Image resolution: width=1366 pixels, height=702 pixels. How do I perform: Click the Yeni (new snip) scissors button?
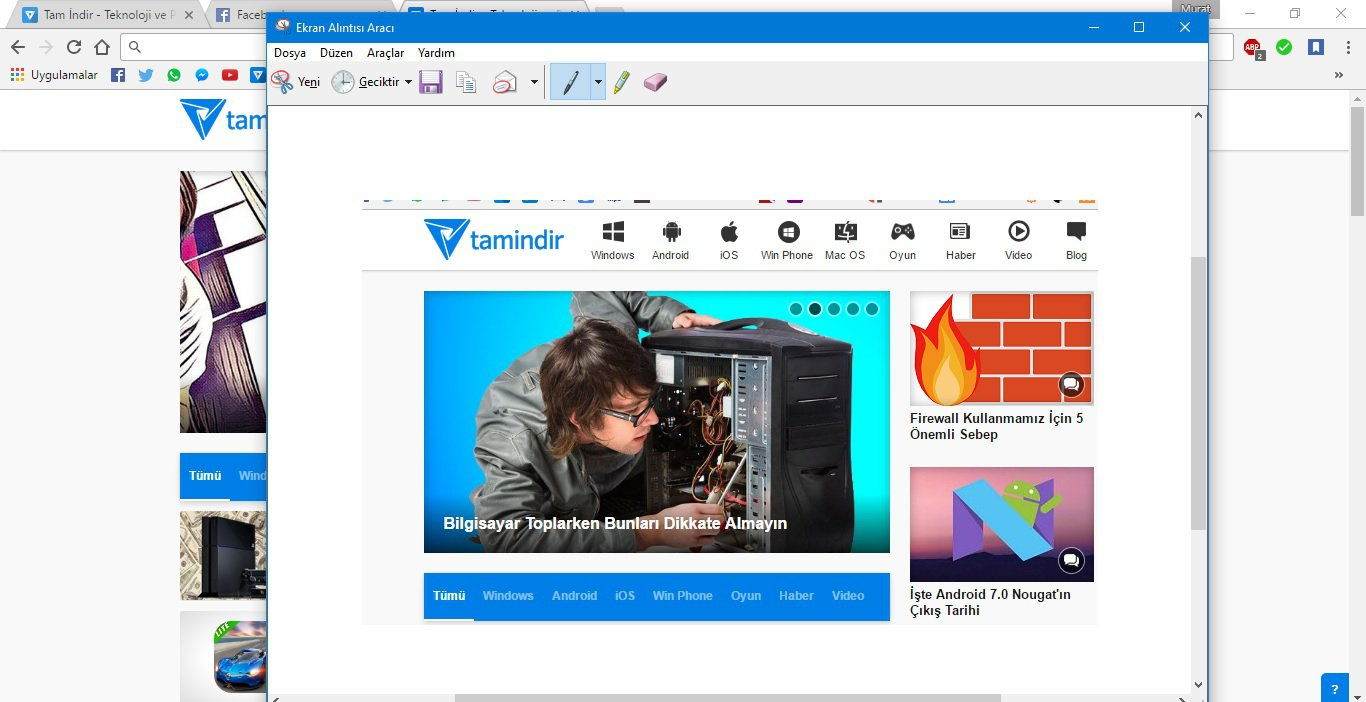(295, 82)
